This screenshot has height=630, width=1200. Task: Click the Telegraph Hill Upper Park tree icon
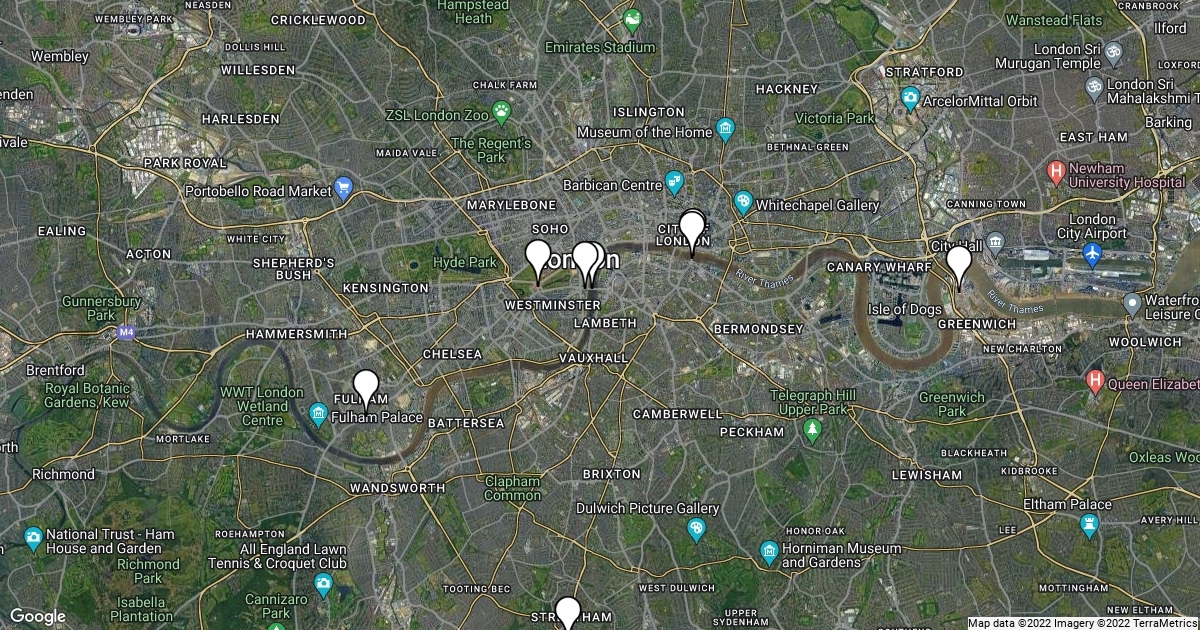813,430
